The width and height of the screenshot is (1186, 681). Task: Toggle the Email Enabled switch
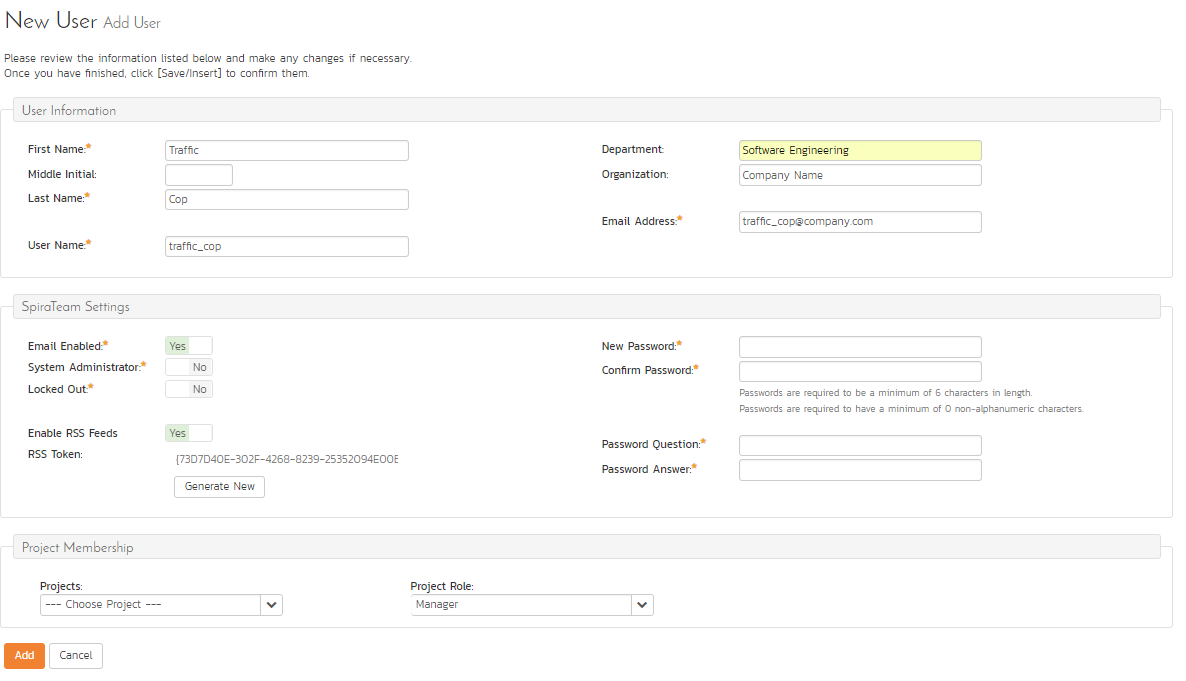click(x=189, y=346)
